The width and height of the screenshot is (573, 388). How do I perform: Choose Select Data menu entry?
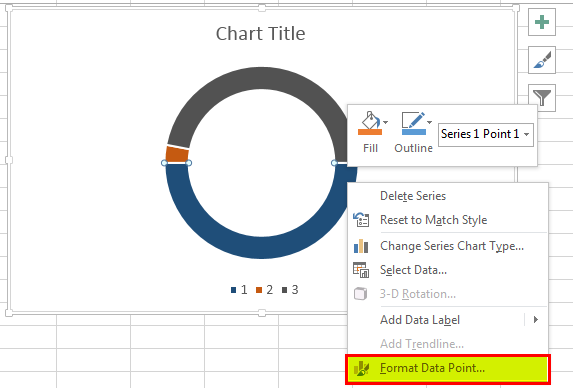(448, 270)
